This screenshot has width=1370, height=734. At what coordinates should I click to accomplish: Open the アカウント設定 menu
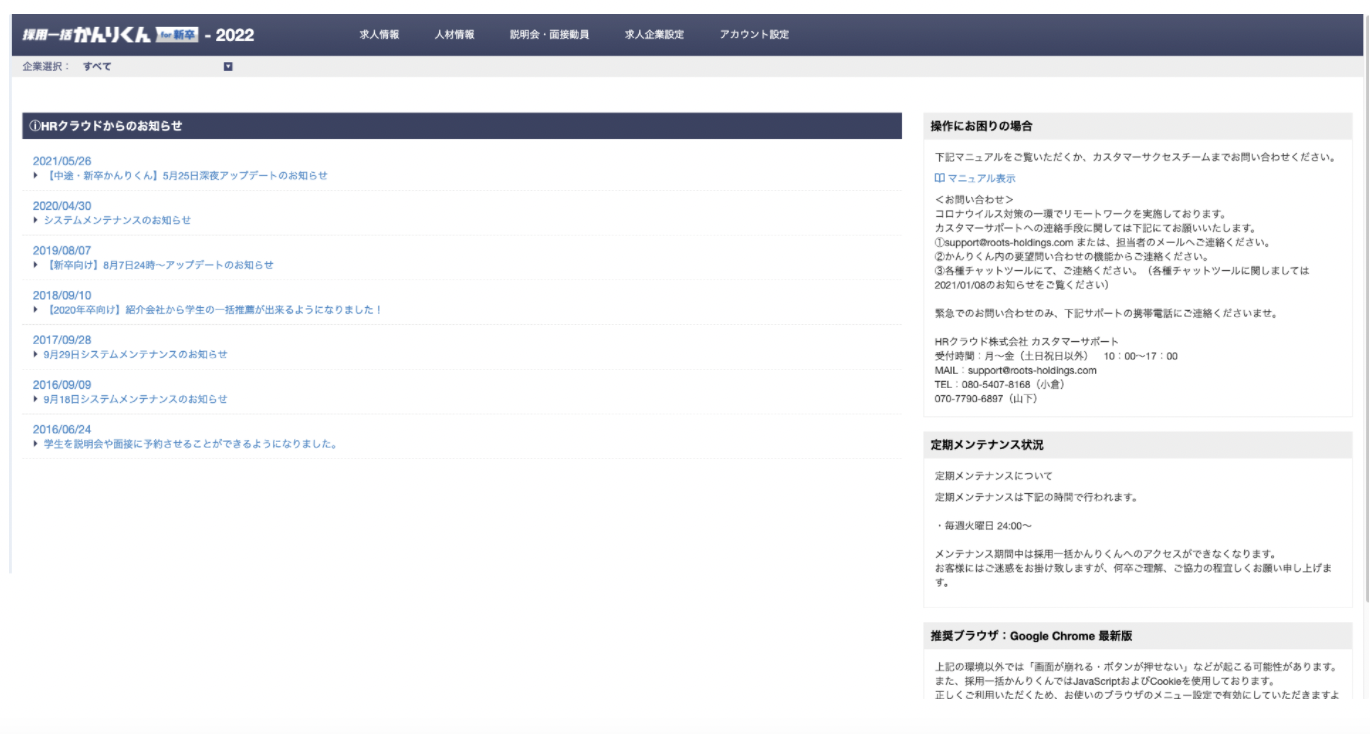click(x=753, y=33)
